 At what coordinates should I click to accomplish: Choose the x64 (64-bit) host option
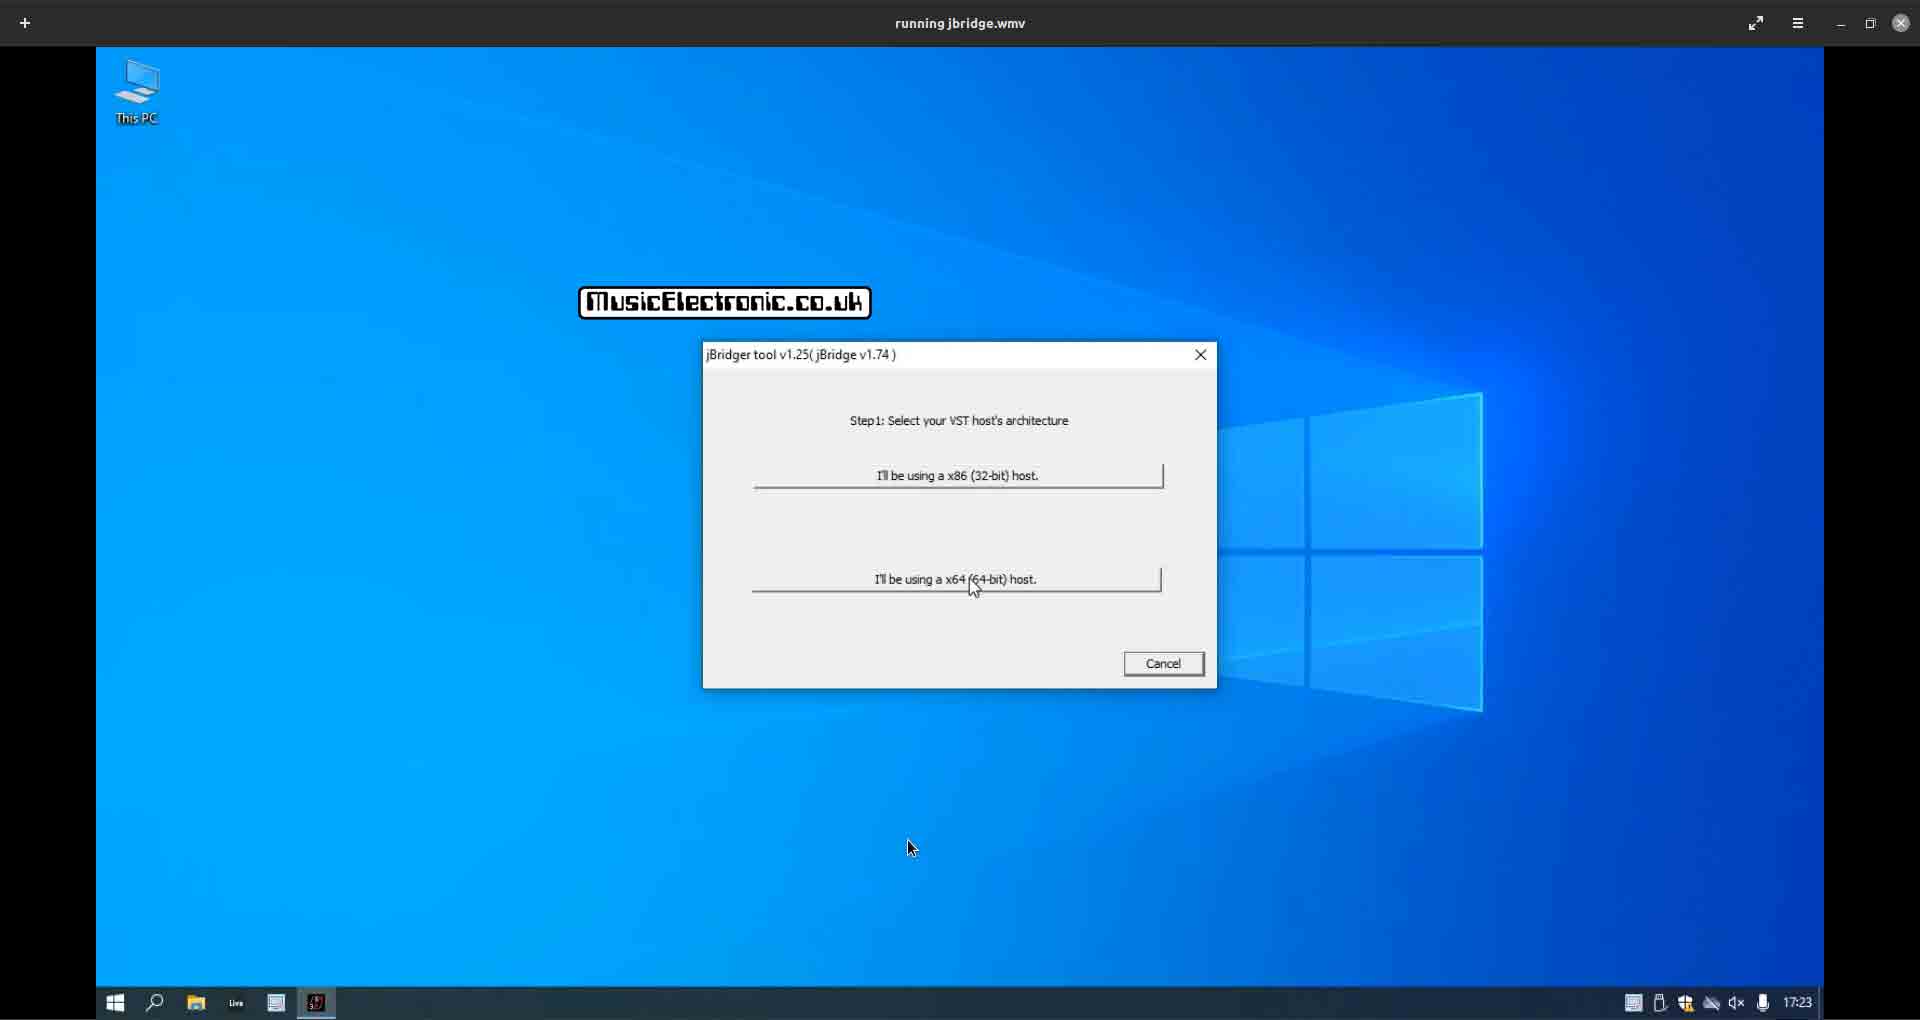[x=956, y=580]
